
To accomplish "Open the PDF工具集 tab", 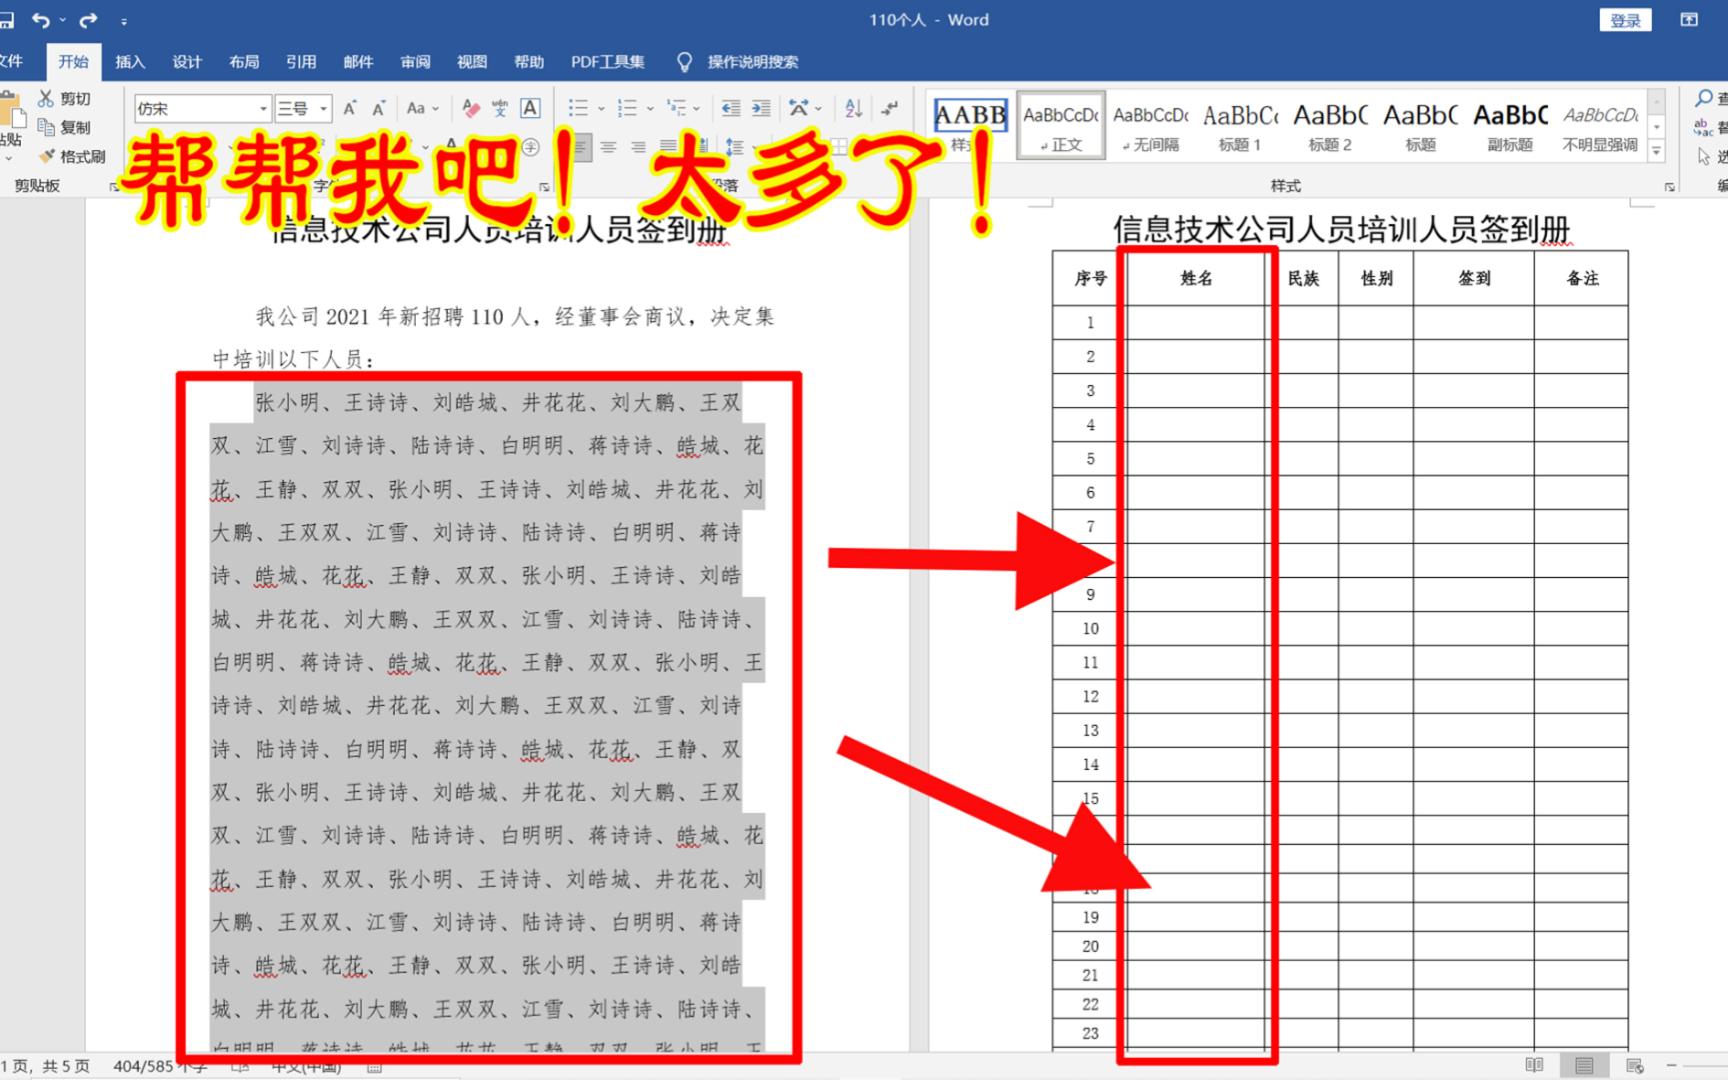I will pyautogui.click(x=608, y=62).
